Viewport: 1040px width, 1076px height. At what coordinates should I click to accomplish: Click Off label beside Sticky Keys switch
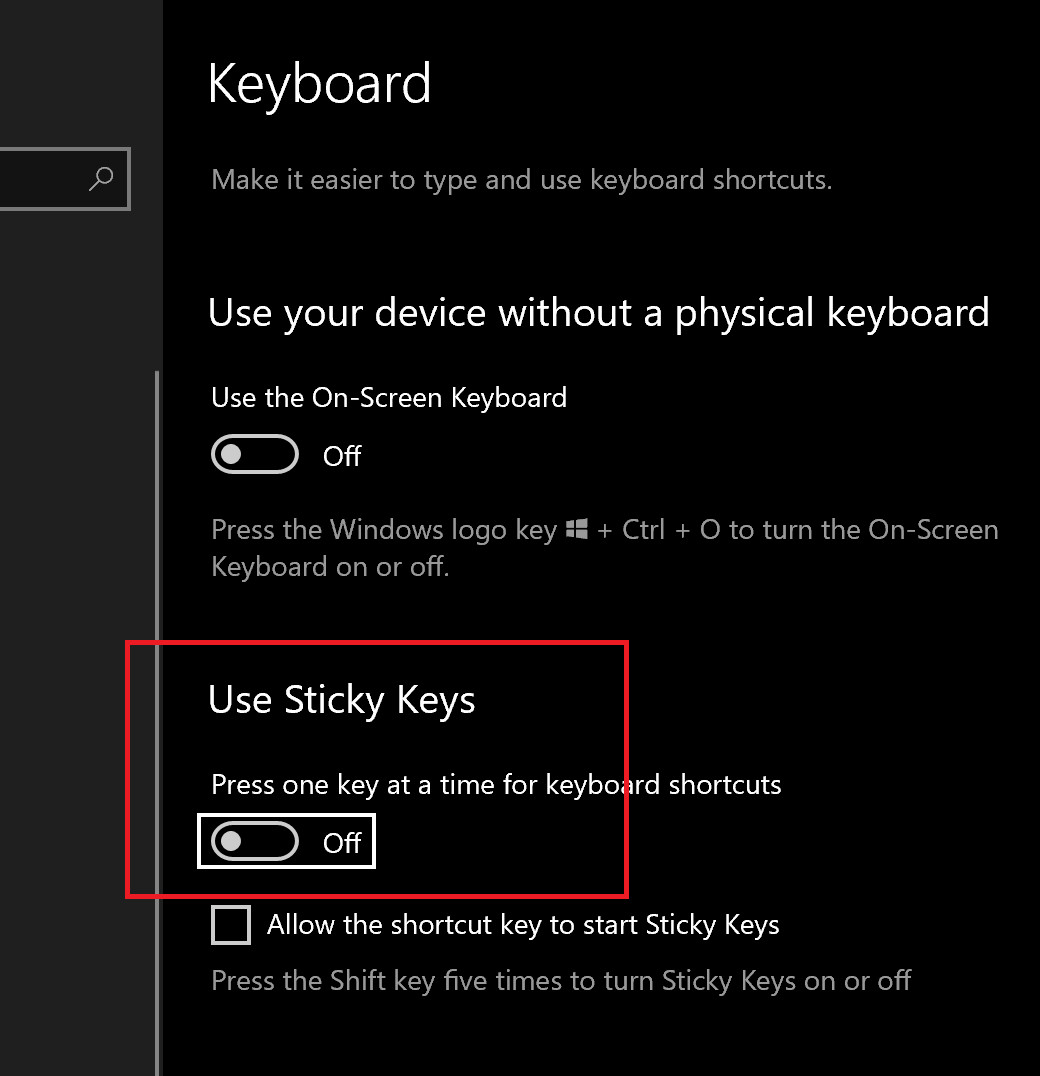click(342, 843)
